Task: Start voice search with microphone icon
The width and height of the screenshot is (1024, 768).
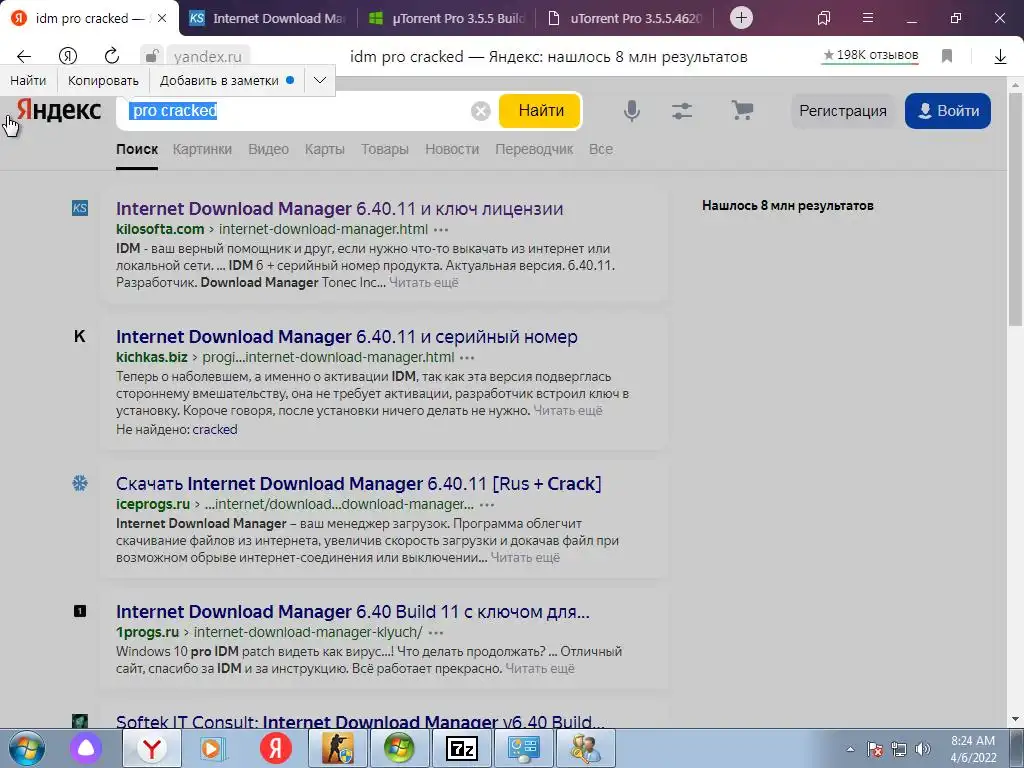Action: tap(632, 111)
